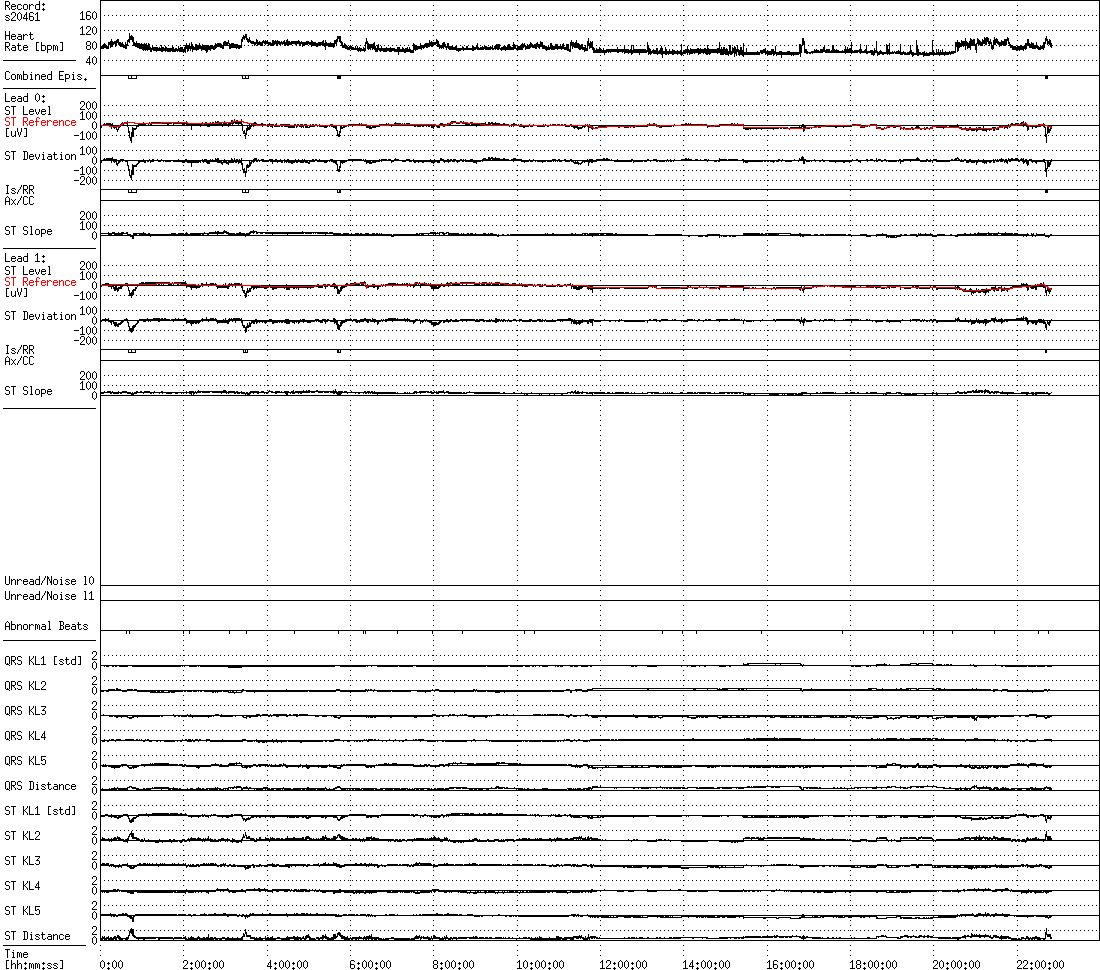This screenshot has width=1100, height=970.
Task: Select the ST KL1 [std] label
Action: click(x=40, y=811)
